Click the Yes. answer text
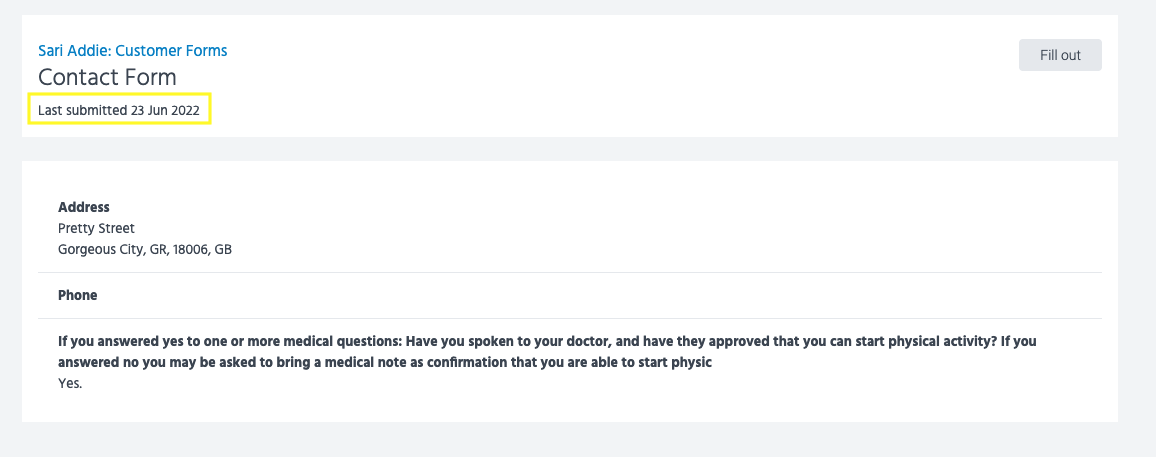The height and width of the screenshot is (457, 1156). click(70, 383)
